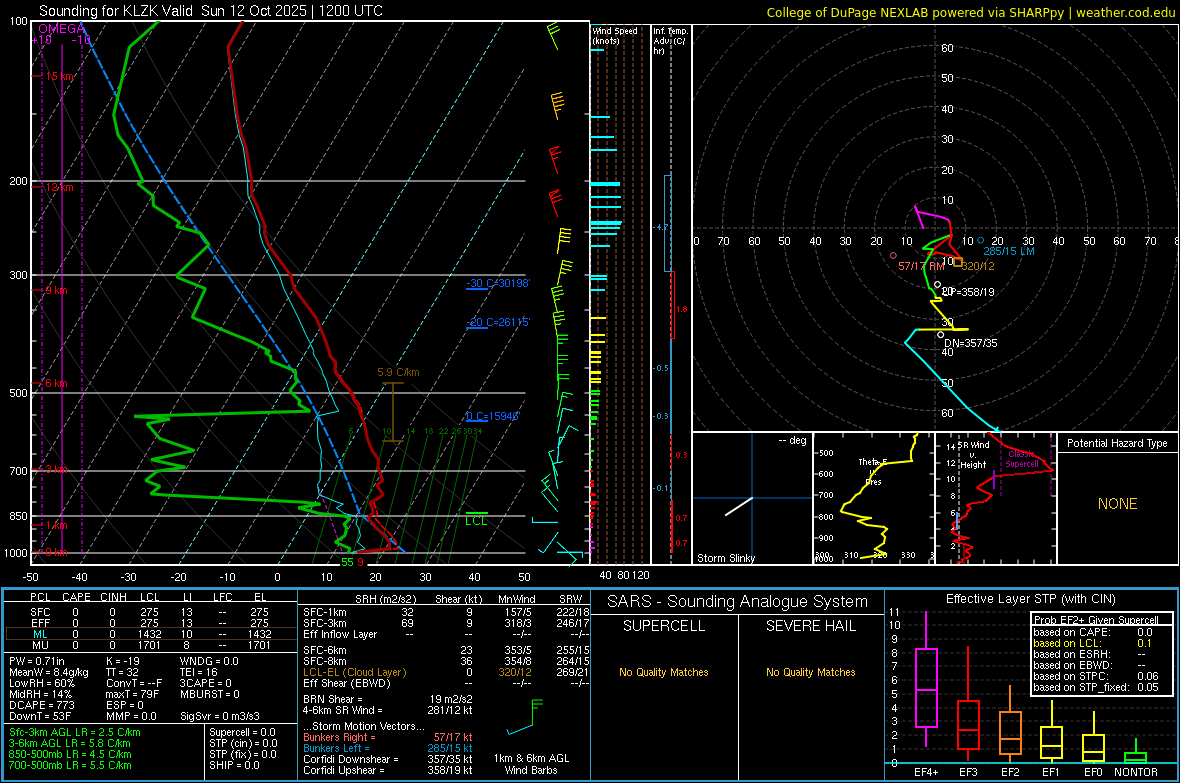Click the K = -19 index value
The image size is (1180, 783).
pyautogui.click(x=123, y=661)
